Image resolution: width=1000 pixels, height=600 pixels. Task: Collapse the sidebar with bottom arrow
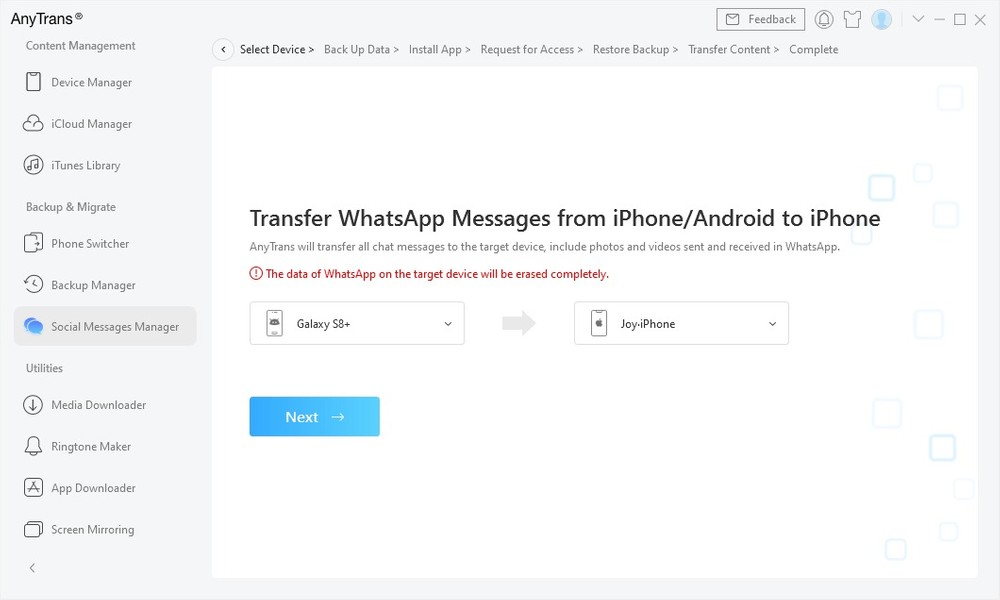33,567
